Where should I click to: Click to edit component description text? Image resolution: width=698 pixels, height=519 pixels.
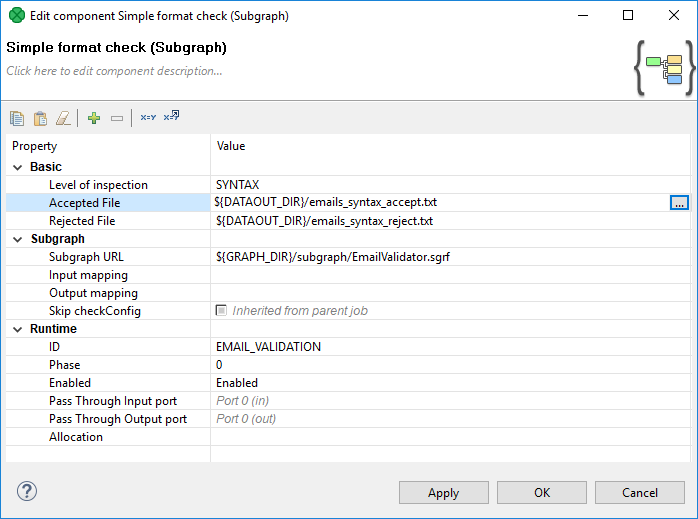[115, 71]
